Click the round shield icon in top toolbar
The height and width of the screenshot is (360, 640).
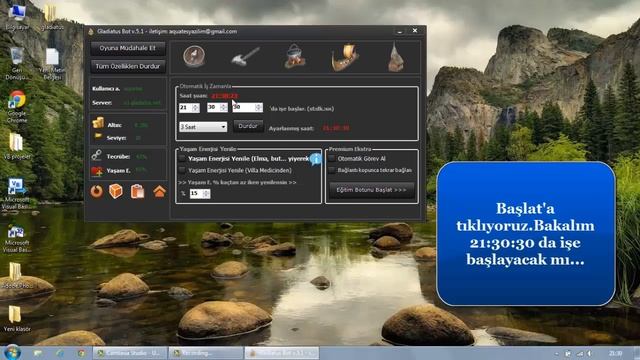[194, 56]
